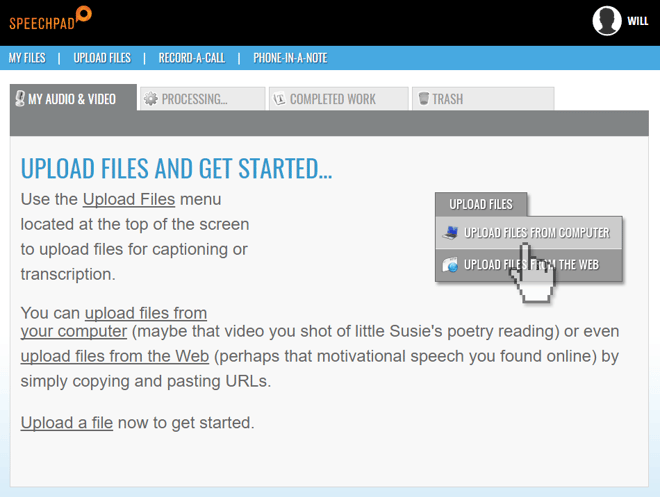Open the user avatar icon for Will
Screen dimensions: 660x497
click(607, 21)
